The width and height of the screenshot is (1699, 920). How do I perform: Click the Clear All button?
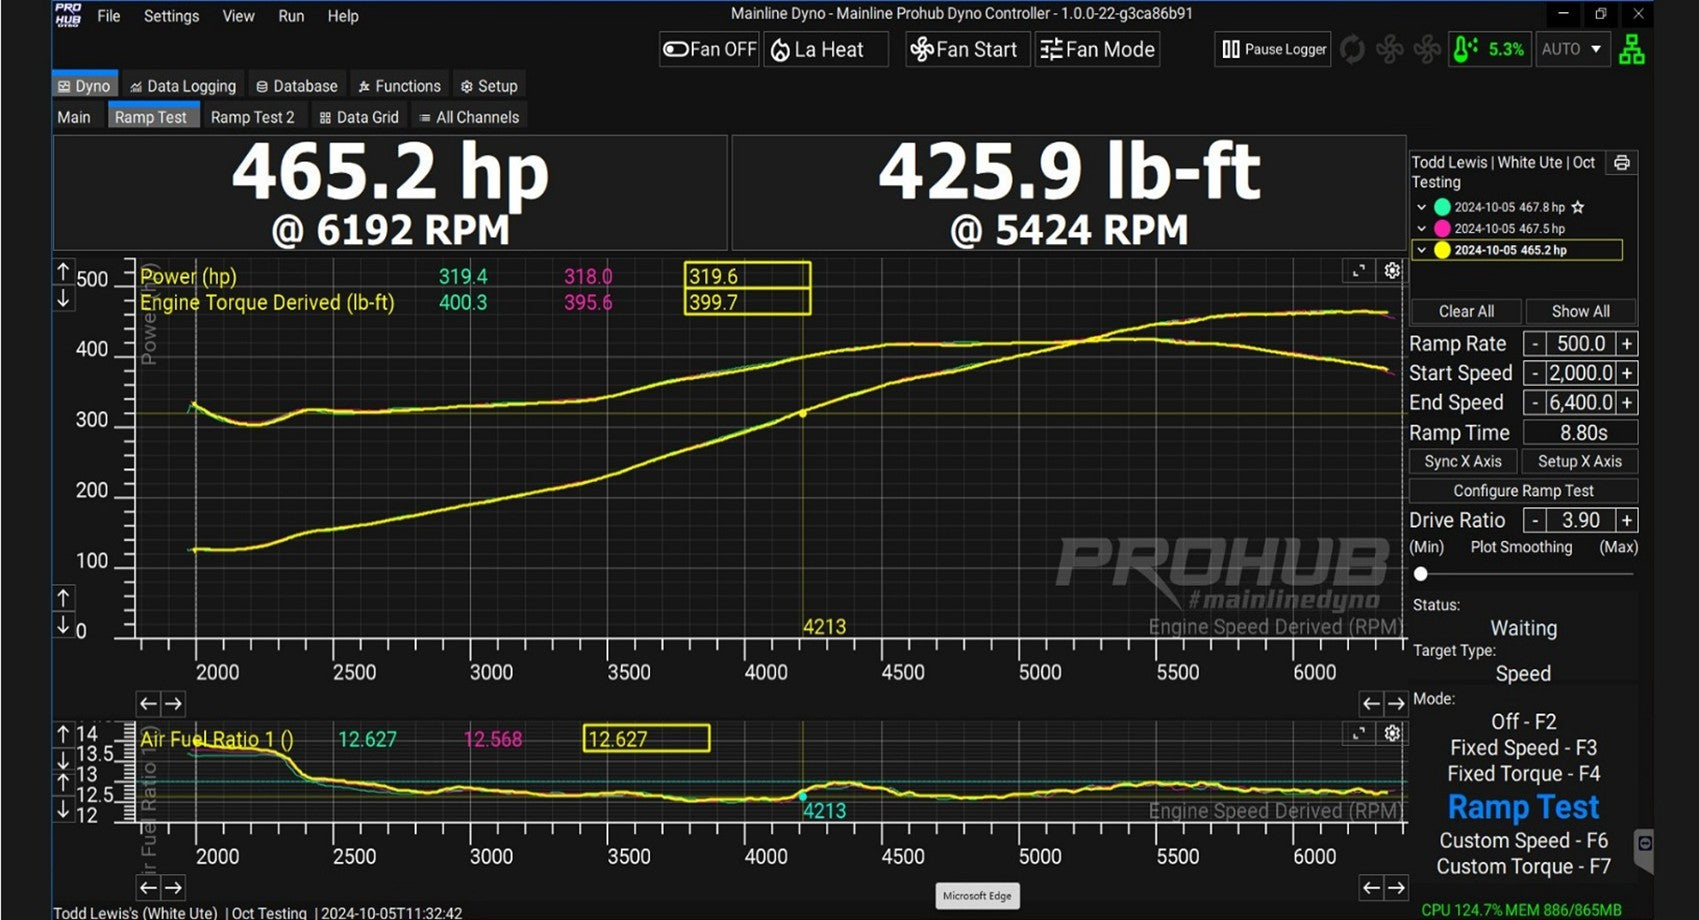1465,311
